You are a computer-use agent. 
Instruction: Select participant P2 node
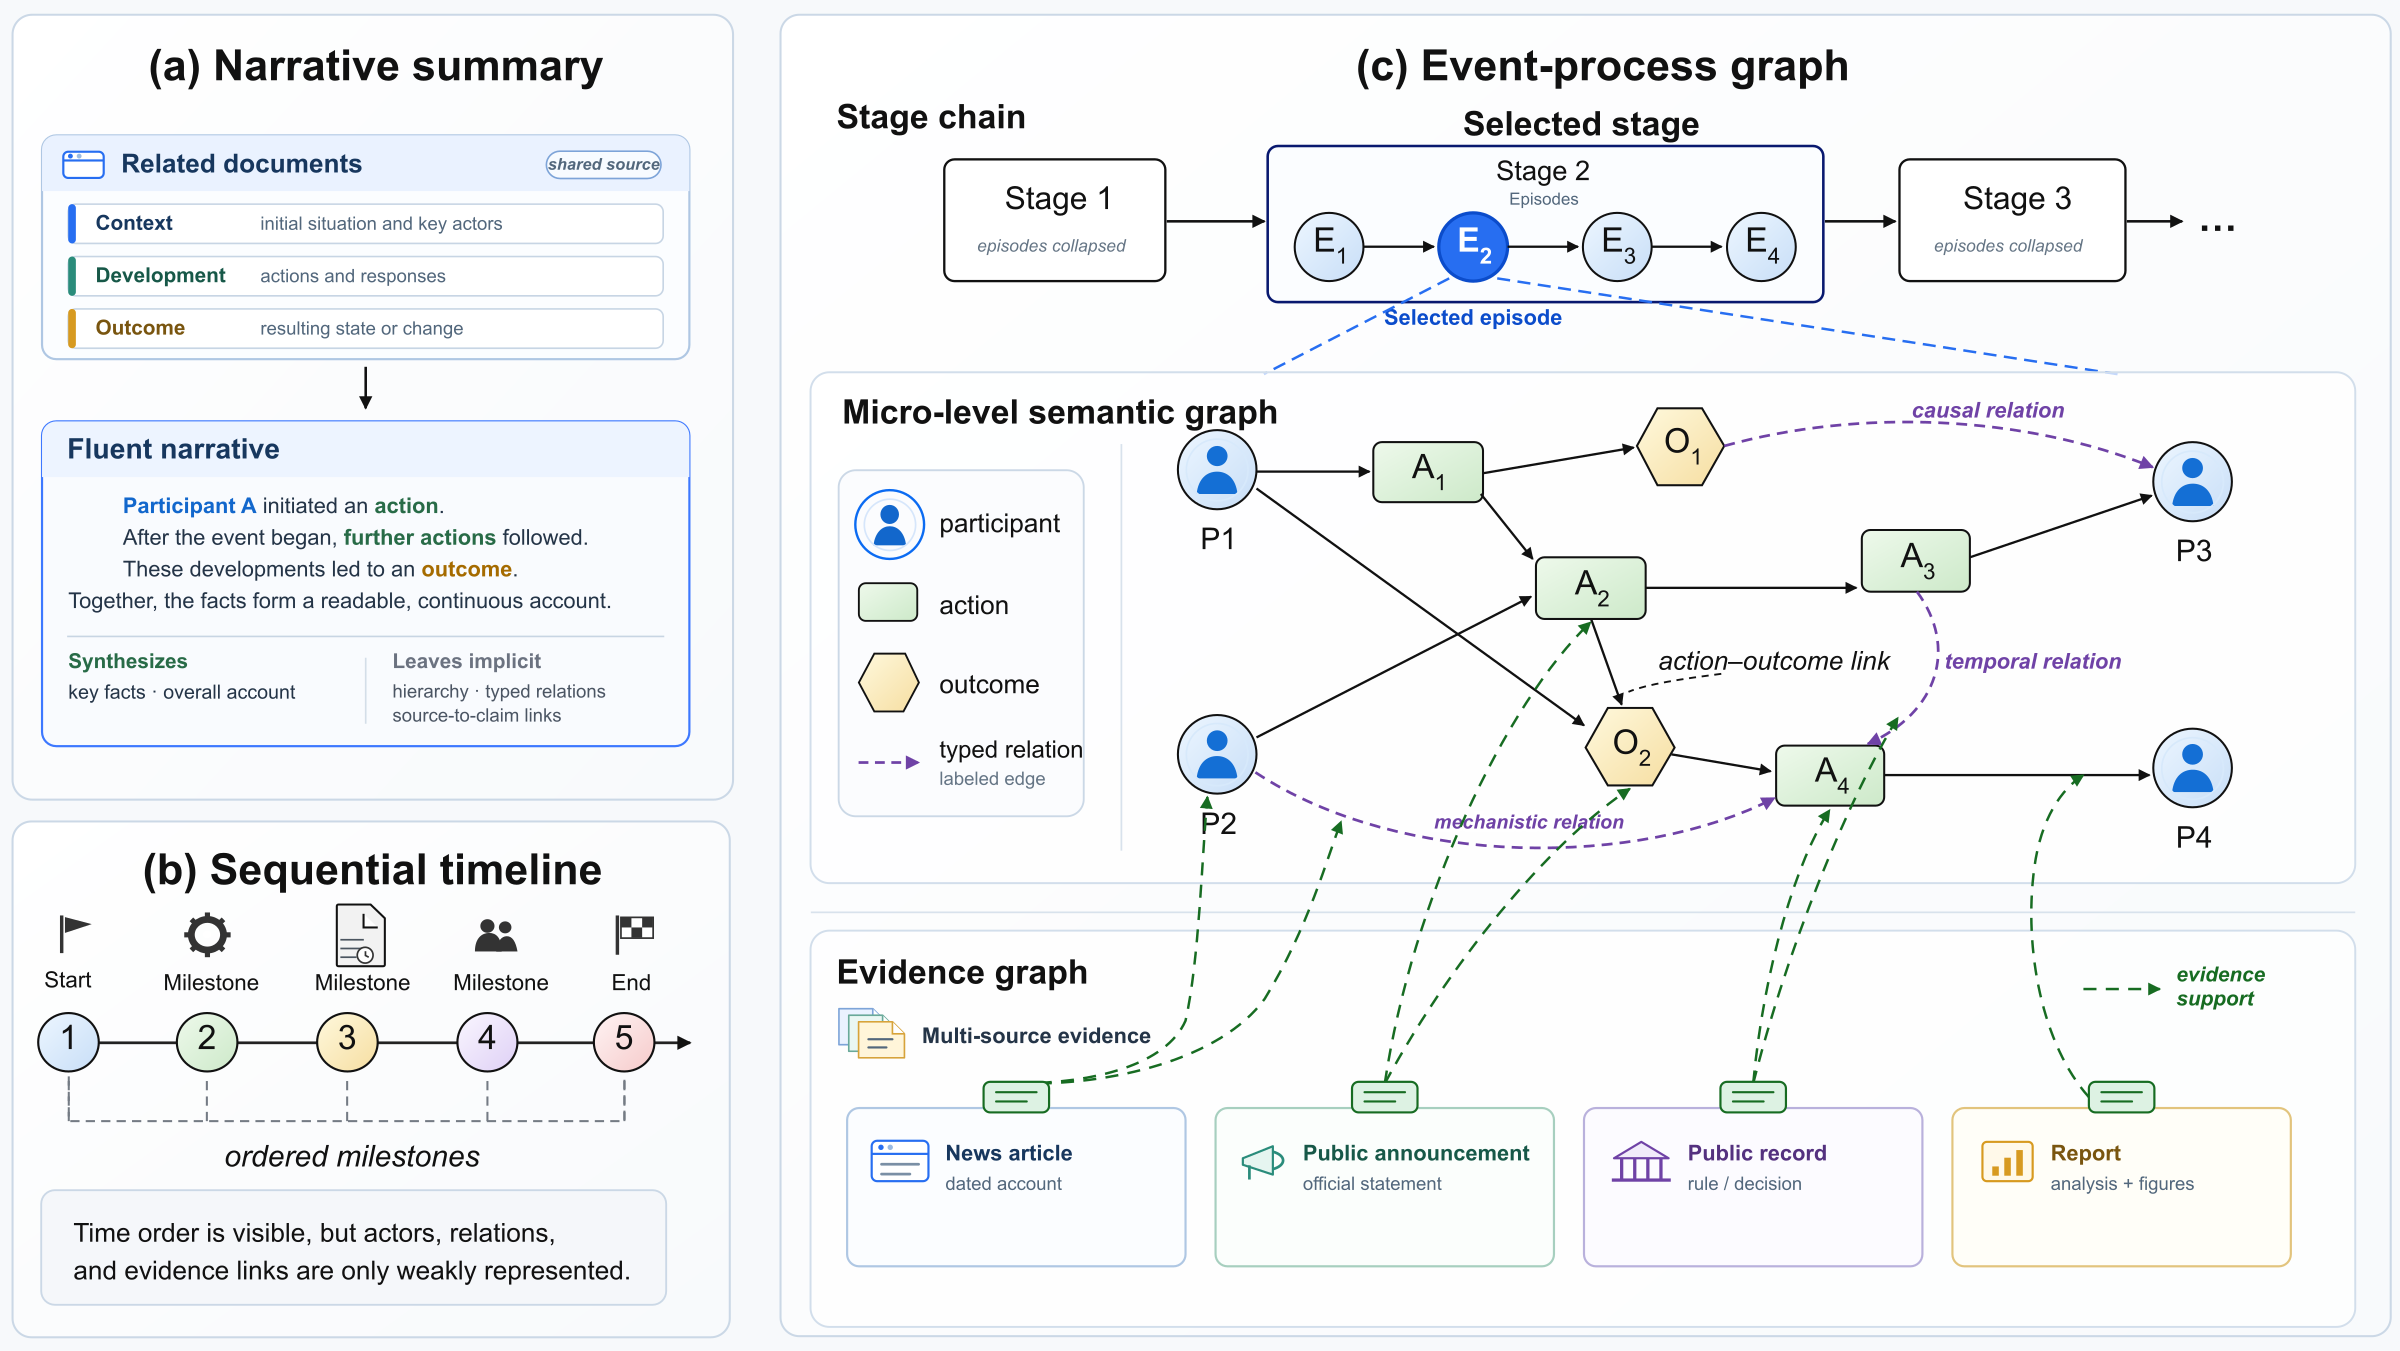[1217, 754]
